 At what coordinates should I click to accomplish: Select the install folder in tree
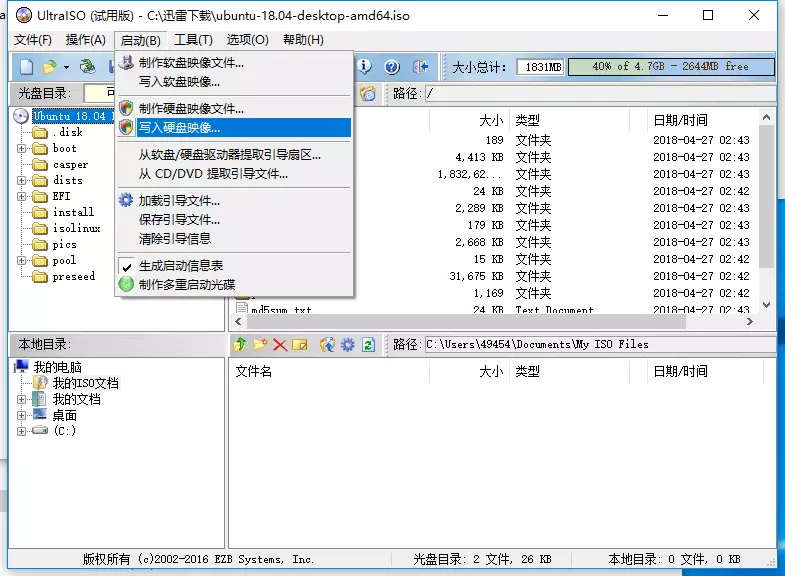pyautogui.click(x=73, y=212)
